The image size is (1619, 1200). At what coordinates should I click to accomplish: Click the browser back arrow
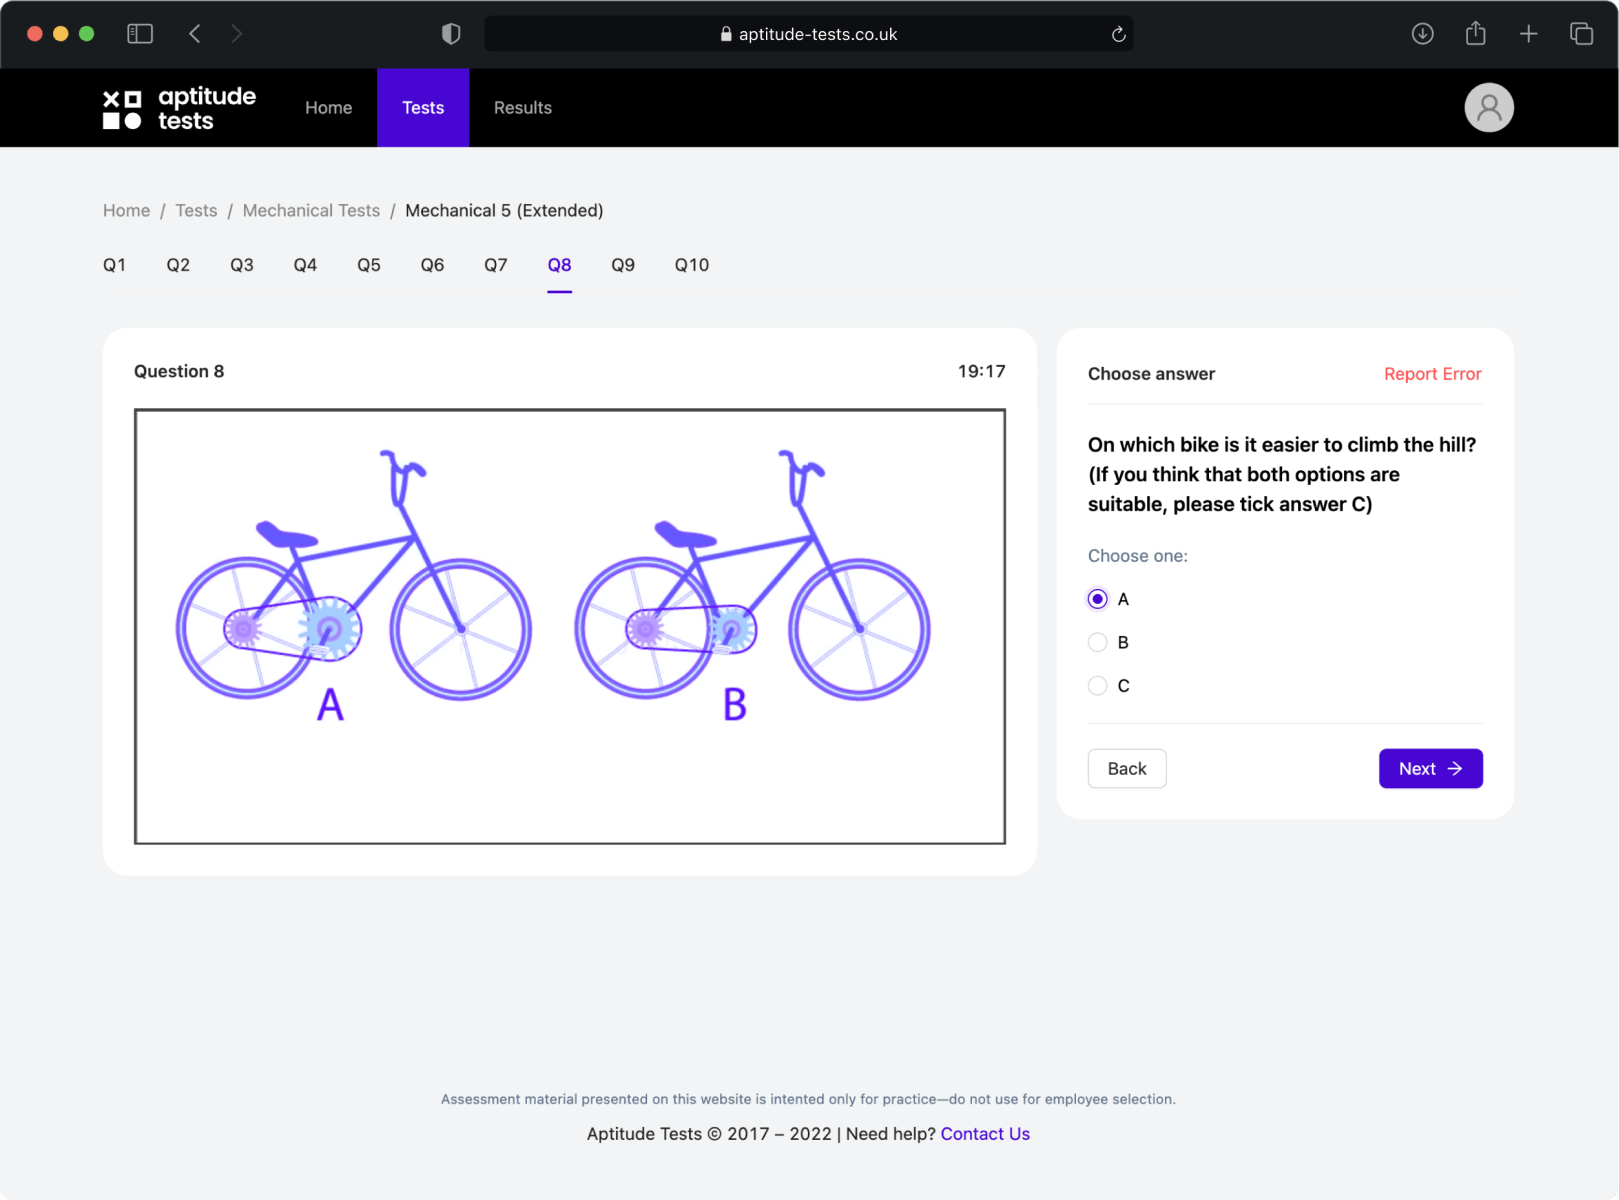point(195,34)
